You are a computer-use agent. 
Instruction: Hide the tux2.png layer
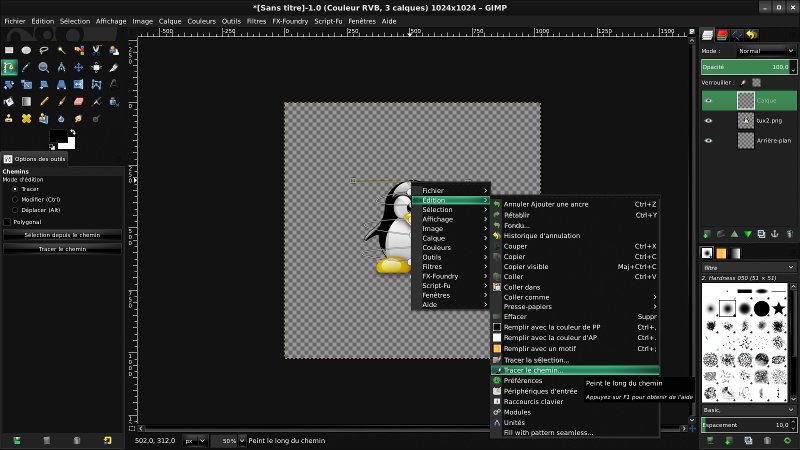tap(708, 120)
